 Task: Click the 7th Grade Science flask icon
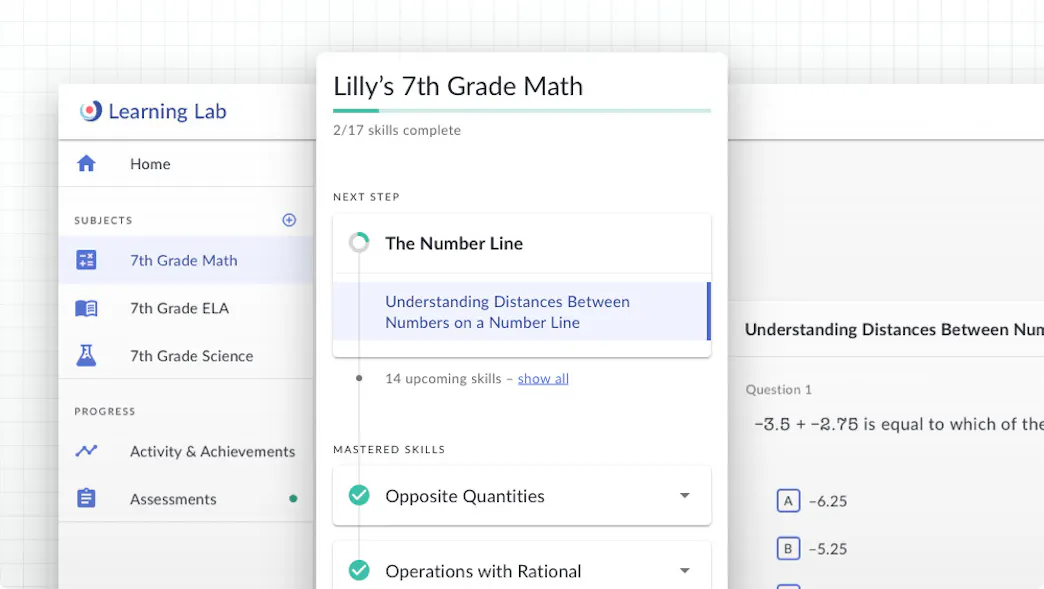87,355
